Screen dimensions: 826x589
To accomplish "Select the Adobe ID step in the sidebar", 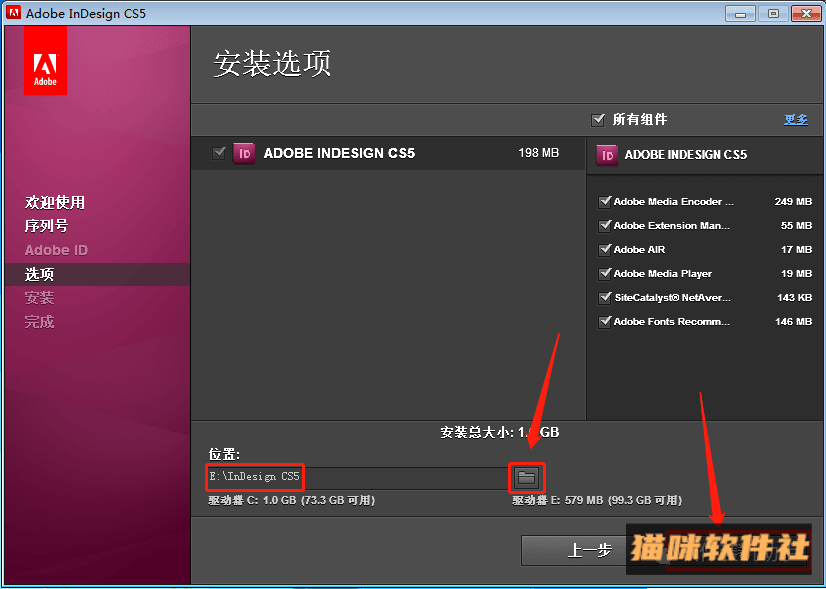I will pos(56,250).
